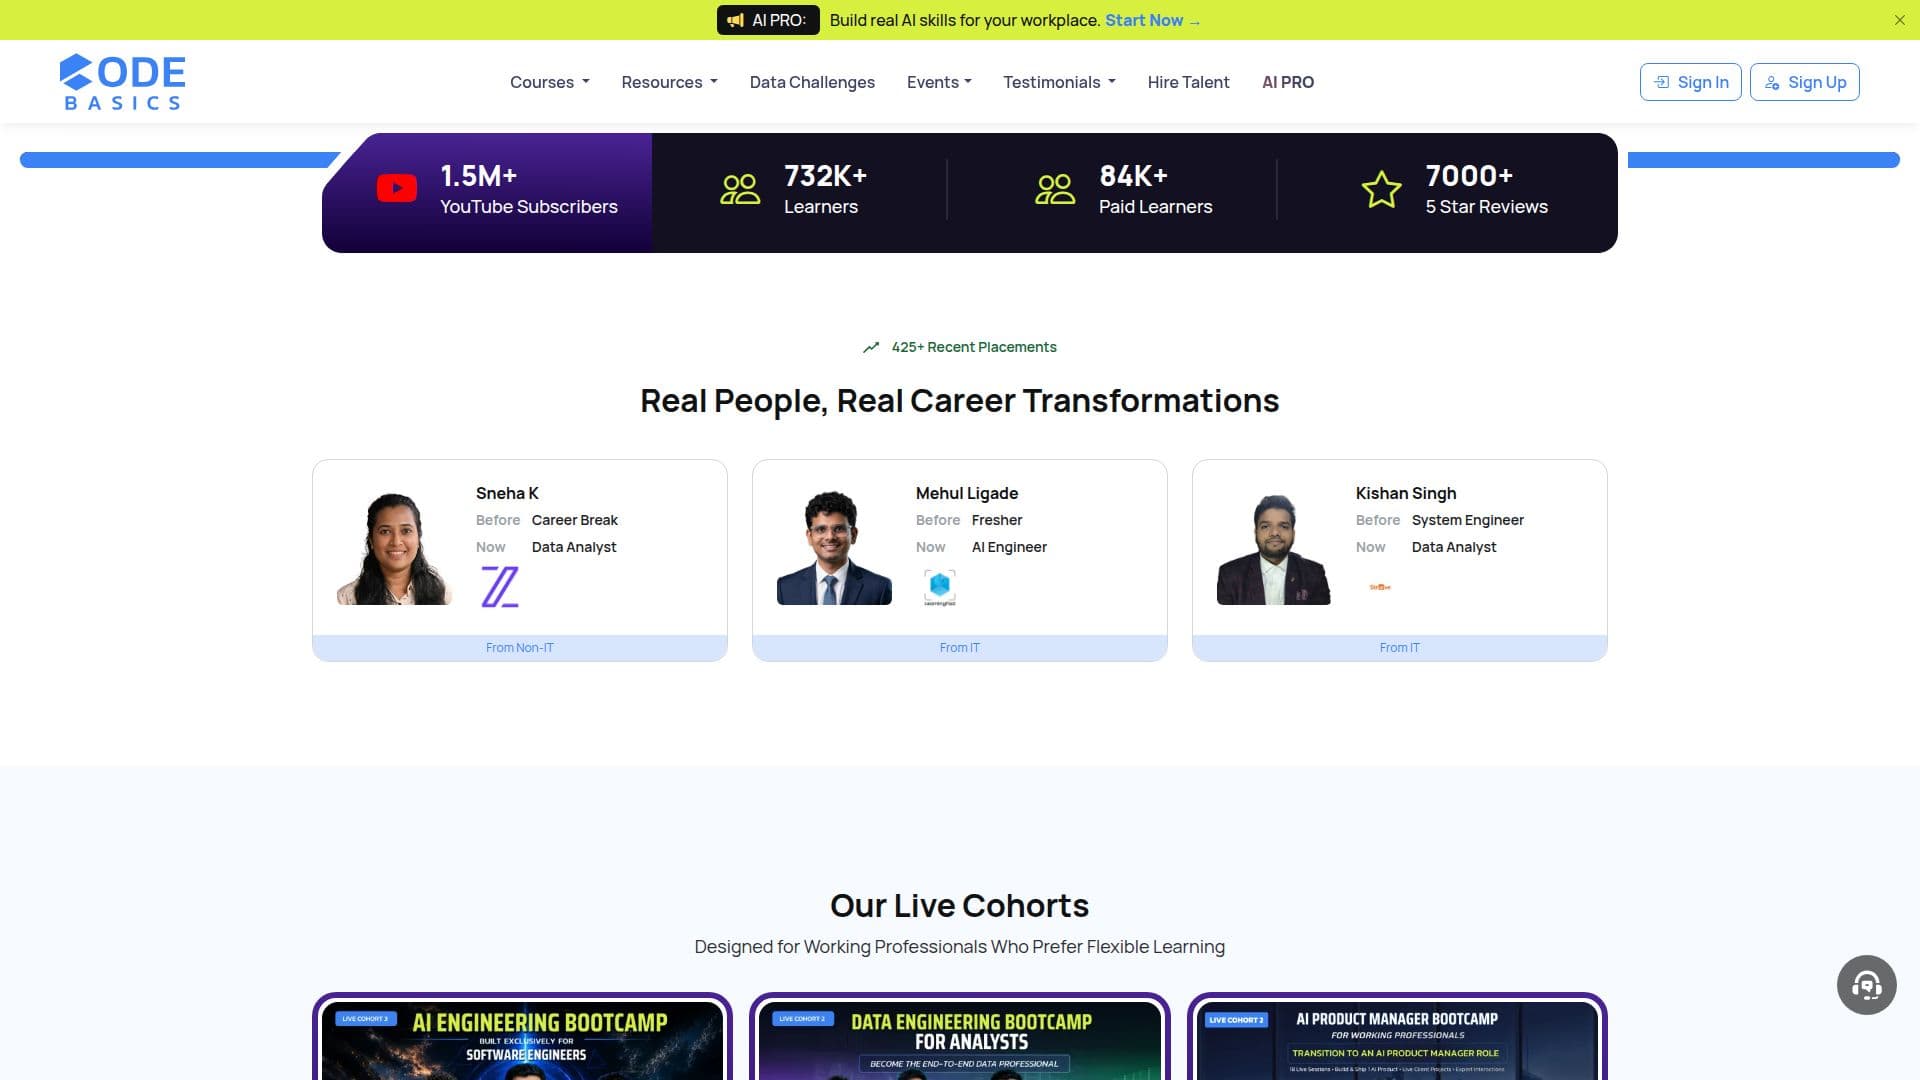Click the trending arrow icon near Recent Placements
The height and width of the screenshot is (1080, 1920).
tap(871, 347)
